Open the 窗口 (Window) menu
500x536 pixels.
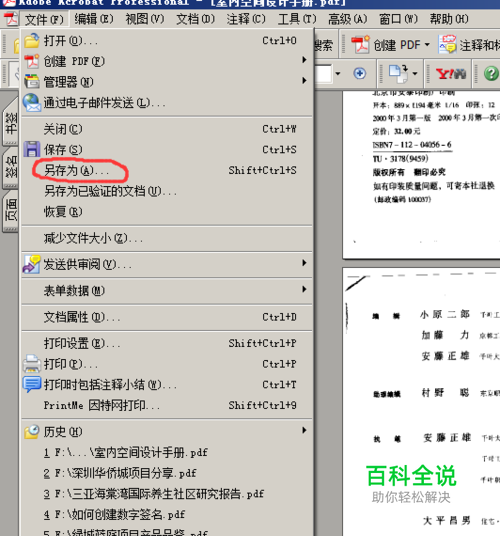tap(398, 19)
